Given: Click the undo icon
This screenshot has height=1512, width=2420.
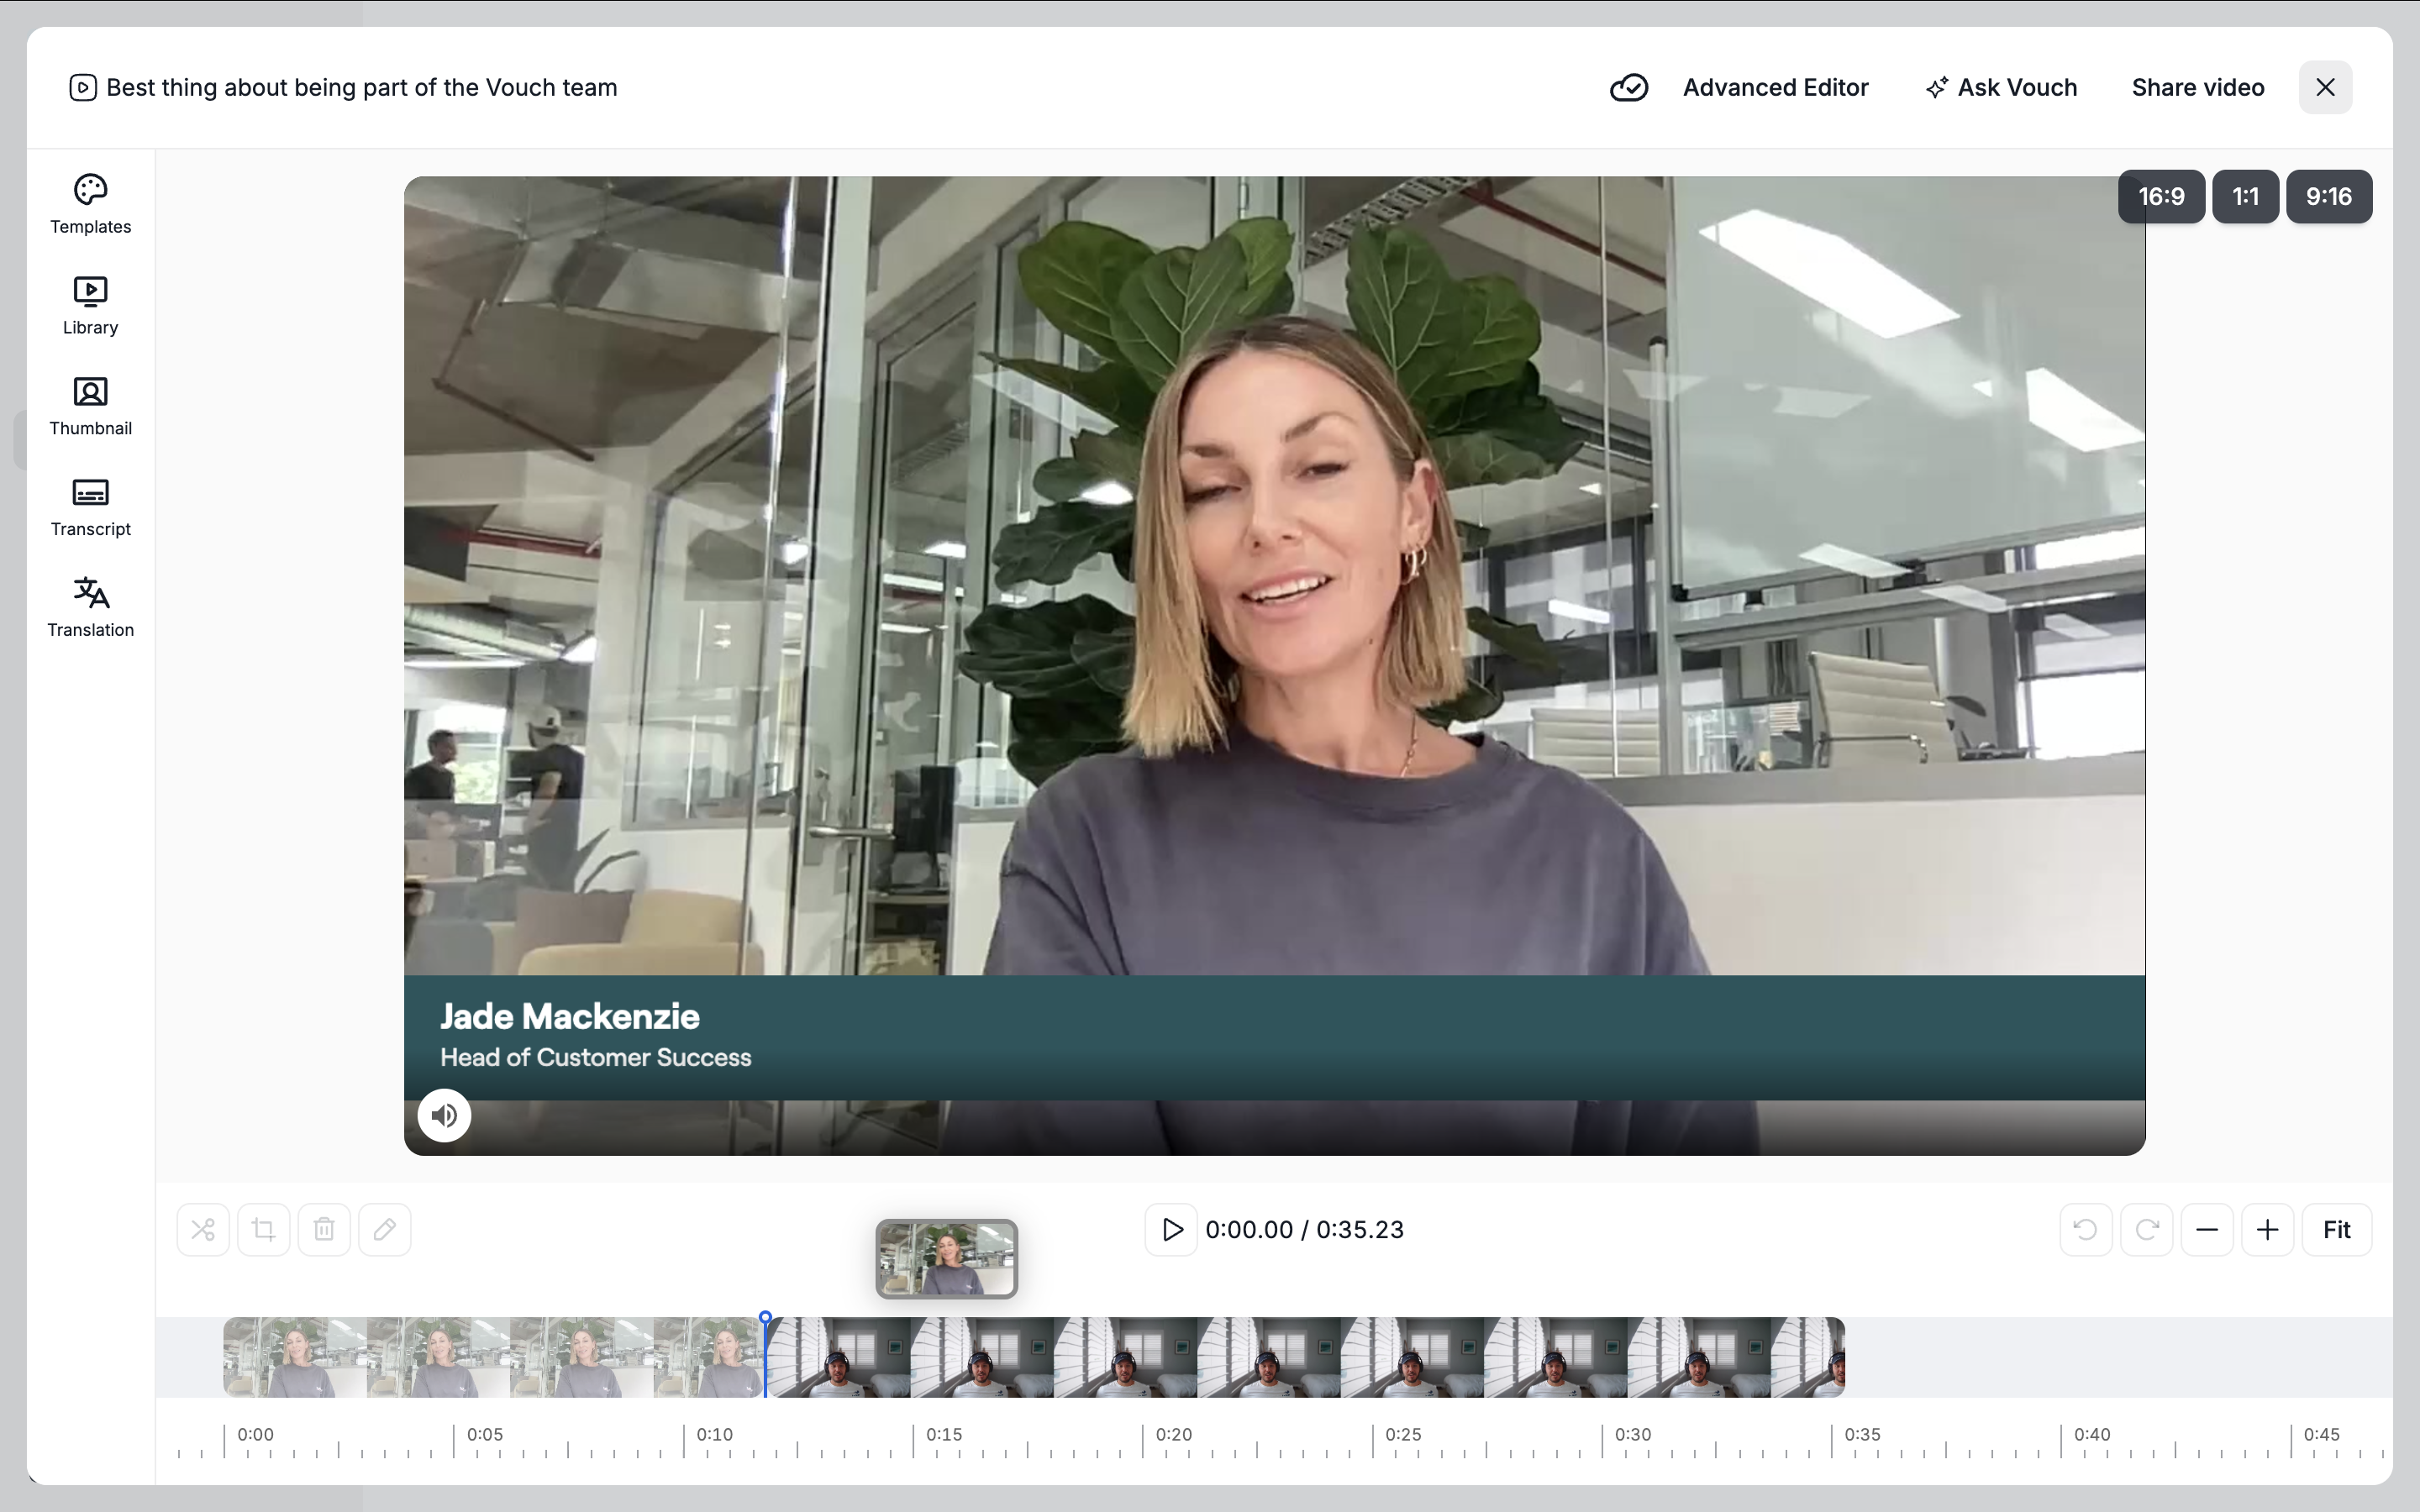Looking at the screenshot, I should coord(2086,1229).
